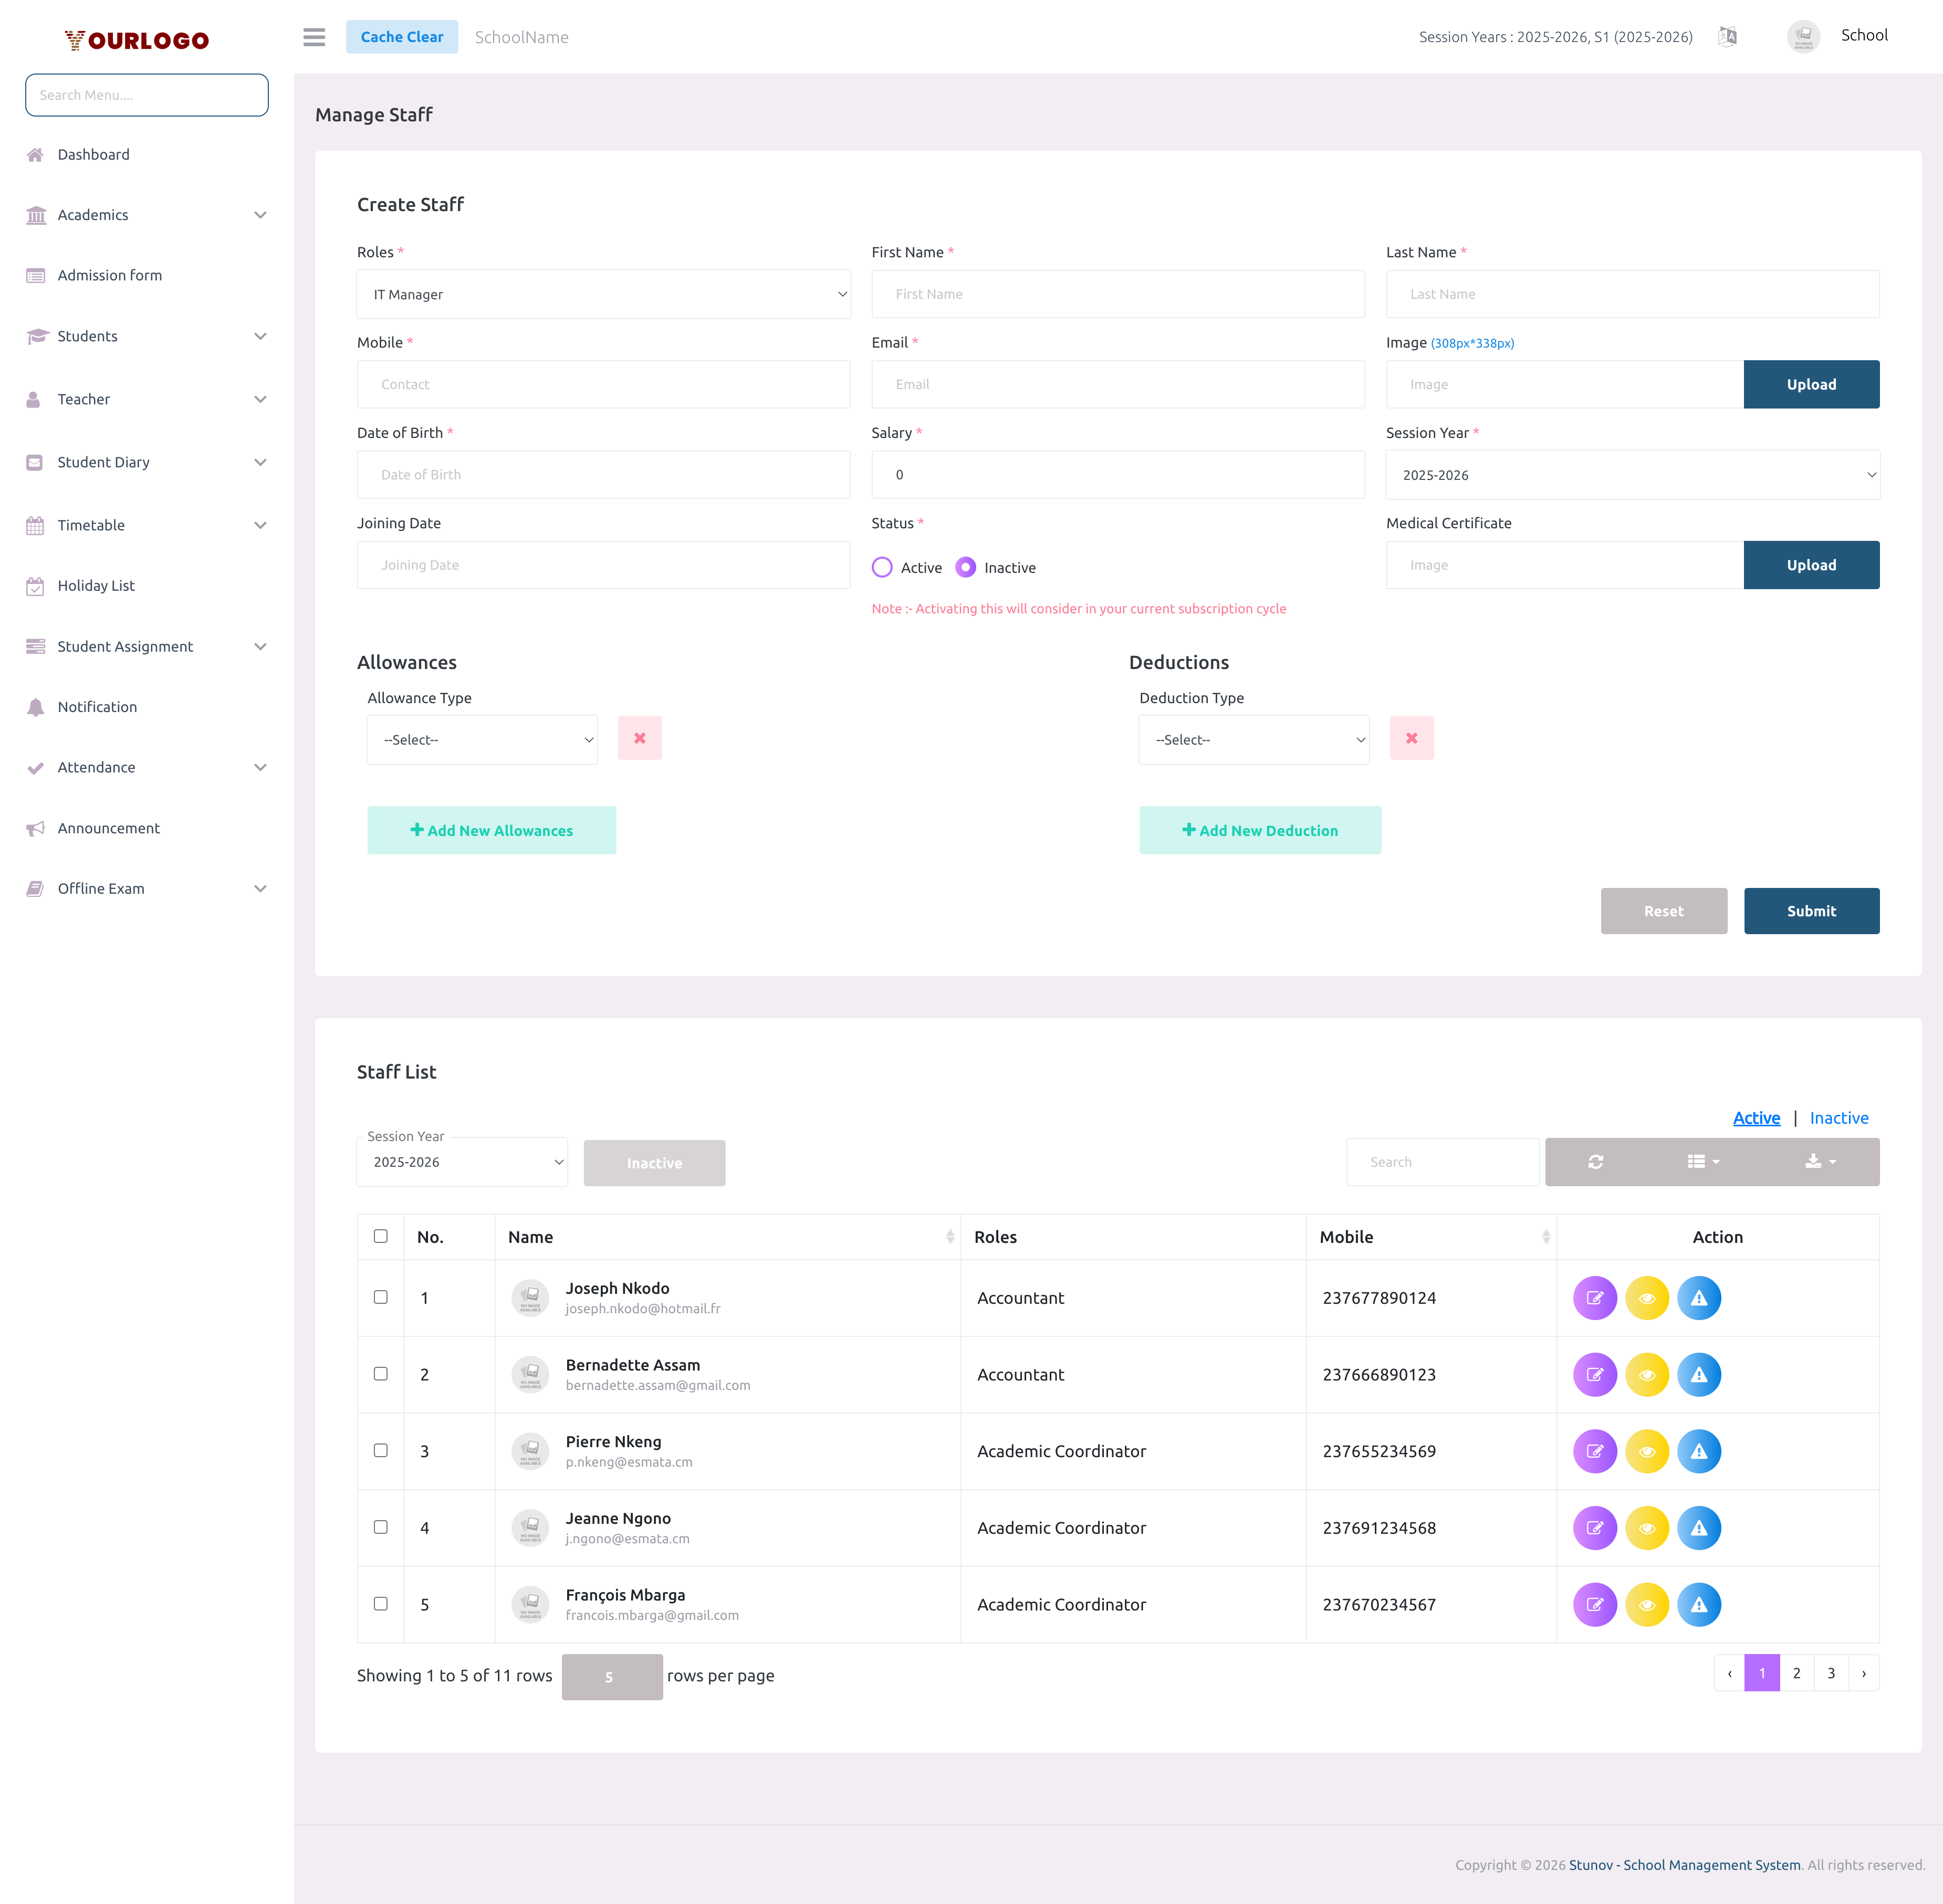Refresh the Staff List table

pyautogui.click(x=1596, y=1161)
